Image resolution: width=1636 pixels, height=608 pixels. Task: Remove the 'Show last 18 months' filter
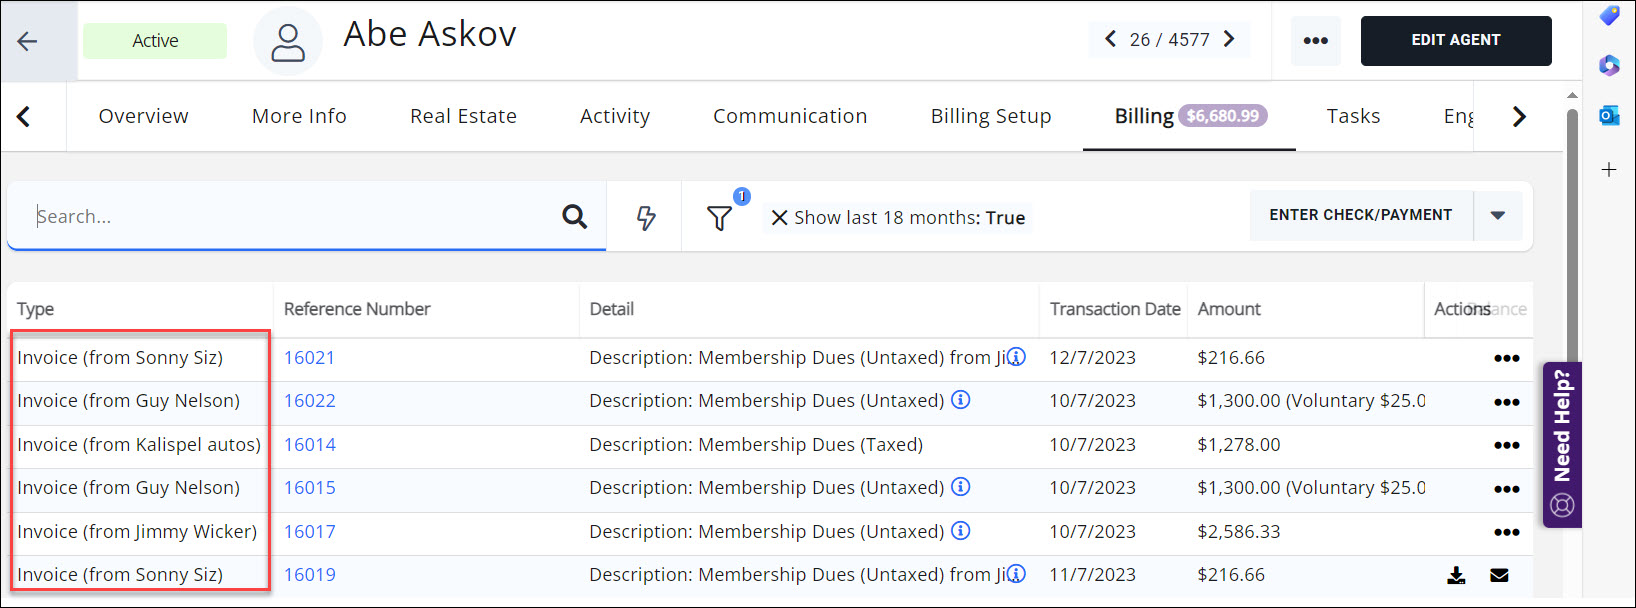click(x=779, y=218)
